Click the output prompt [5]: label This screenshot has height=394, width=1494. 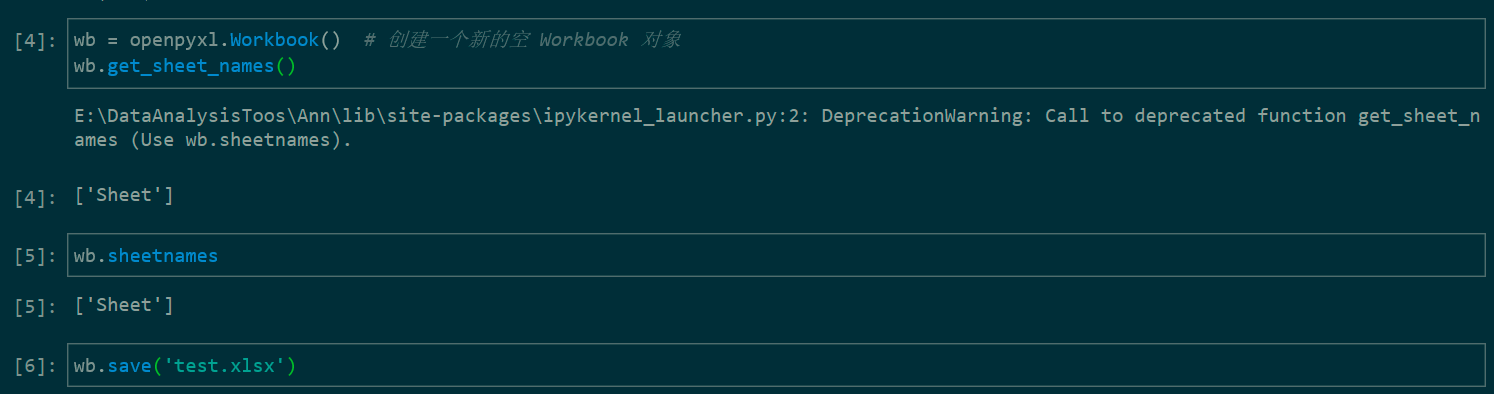(36, 307)
